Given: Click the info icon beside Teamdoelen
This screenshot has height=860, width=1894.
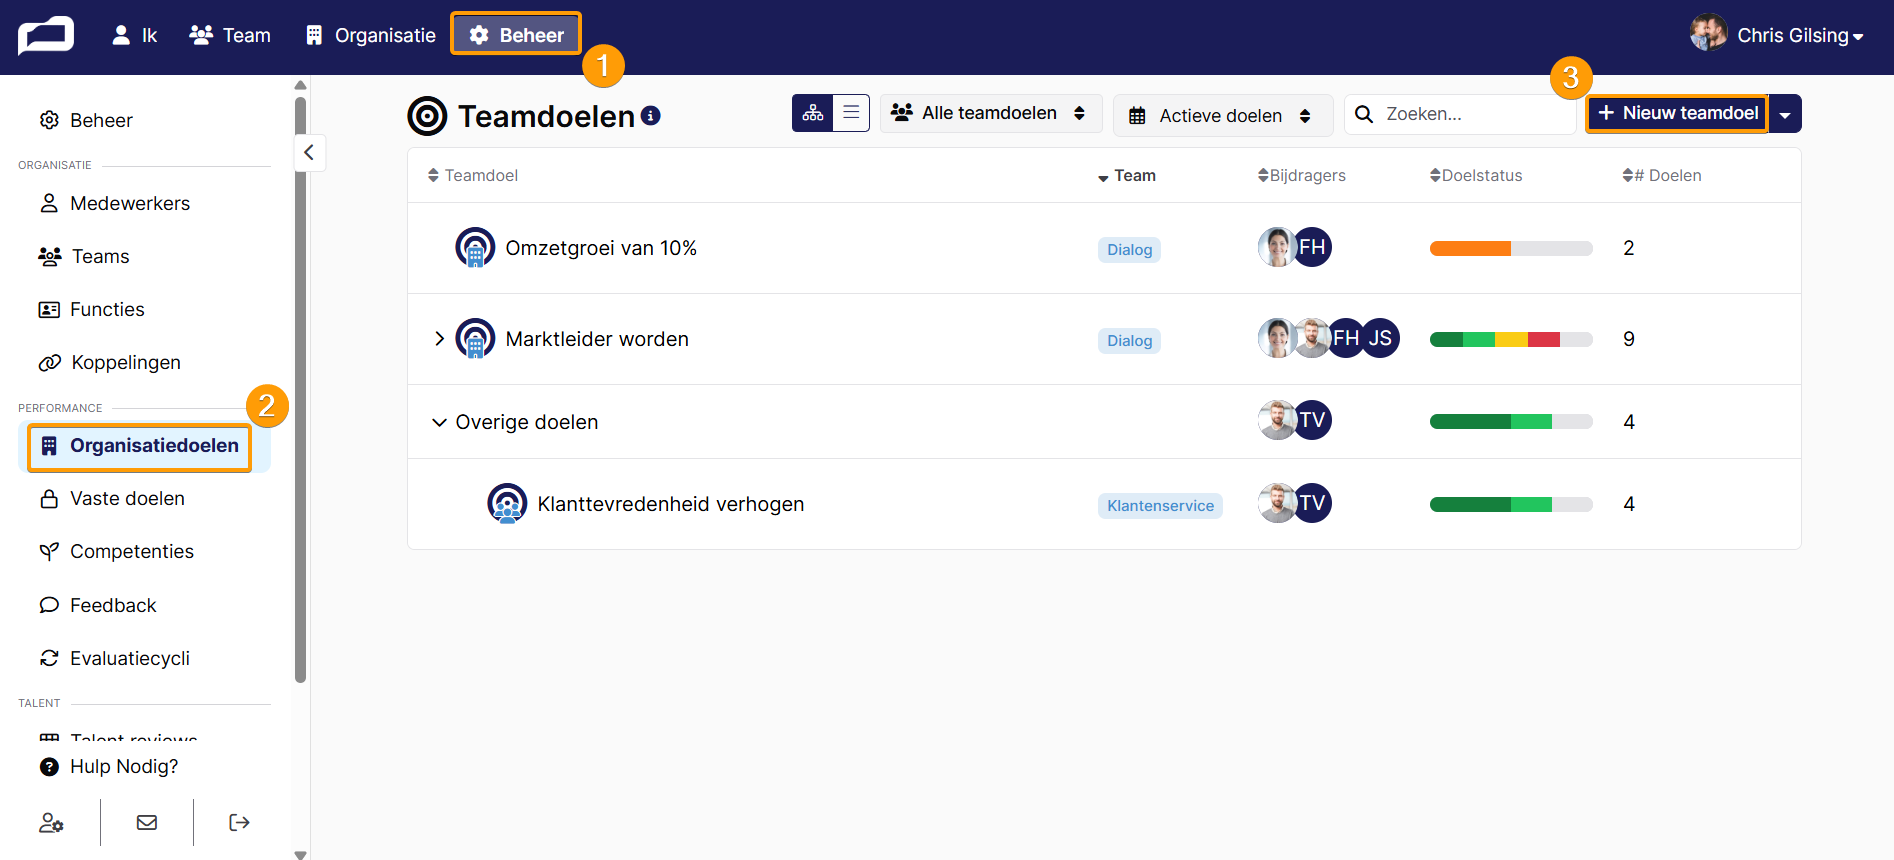Looking at the screenshot, I should (x=651, y=115).
